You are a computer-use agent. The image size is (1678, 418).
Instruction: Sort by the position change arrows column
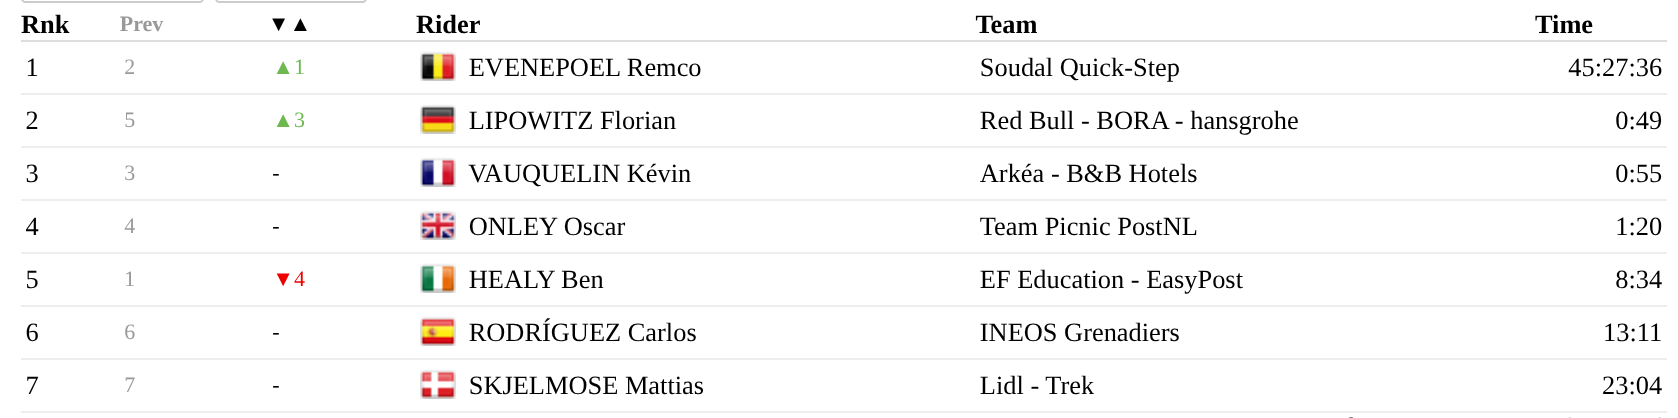pyautogui.click(x=289, y=24)
